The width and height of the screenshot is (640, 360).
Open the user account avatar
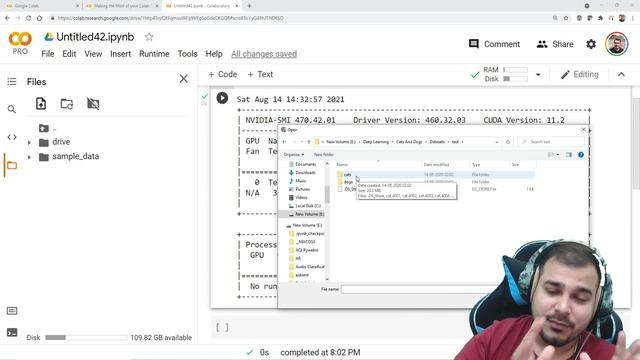(616, 44)
